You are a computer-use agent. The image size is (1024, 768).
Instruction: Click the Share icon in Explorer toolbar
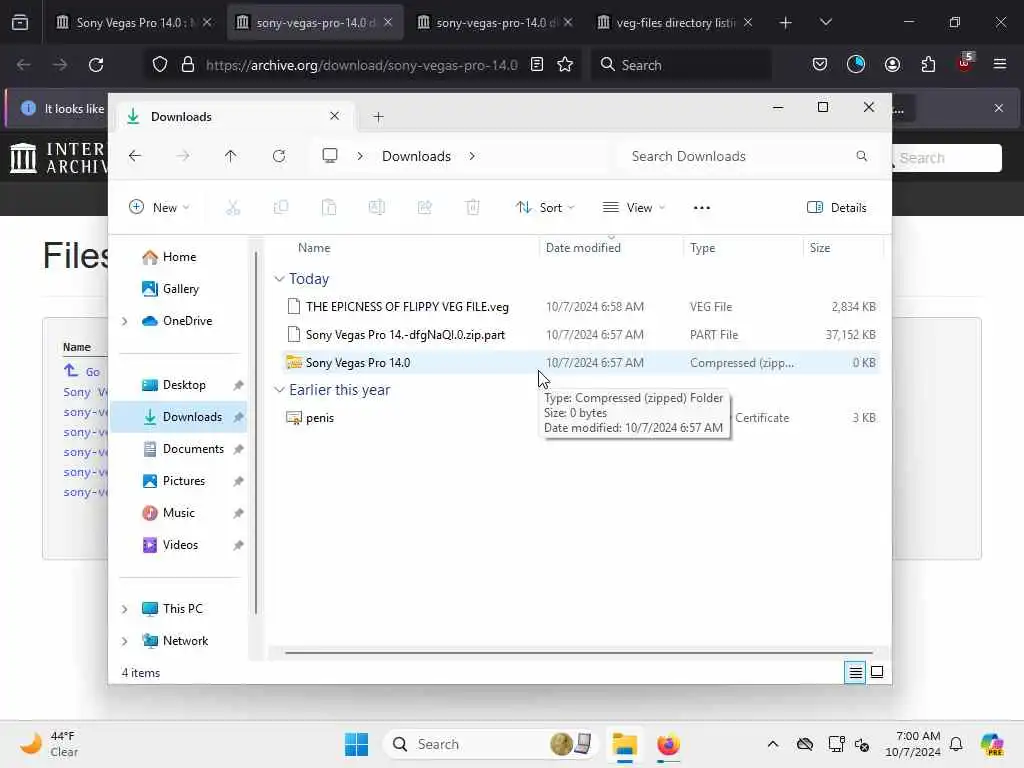[424, 208]
